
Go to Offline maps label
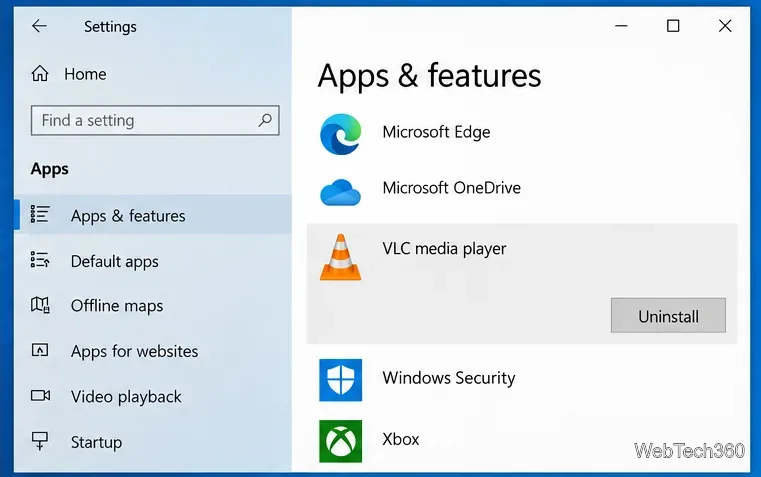117,306
